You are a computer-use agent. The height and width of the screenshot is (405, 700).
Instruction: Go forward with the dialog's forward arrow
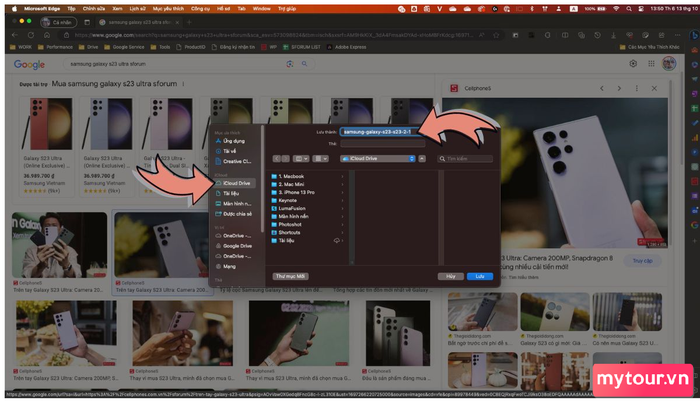point(285,159)
